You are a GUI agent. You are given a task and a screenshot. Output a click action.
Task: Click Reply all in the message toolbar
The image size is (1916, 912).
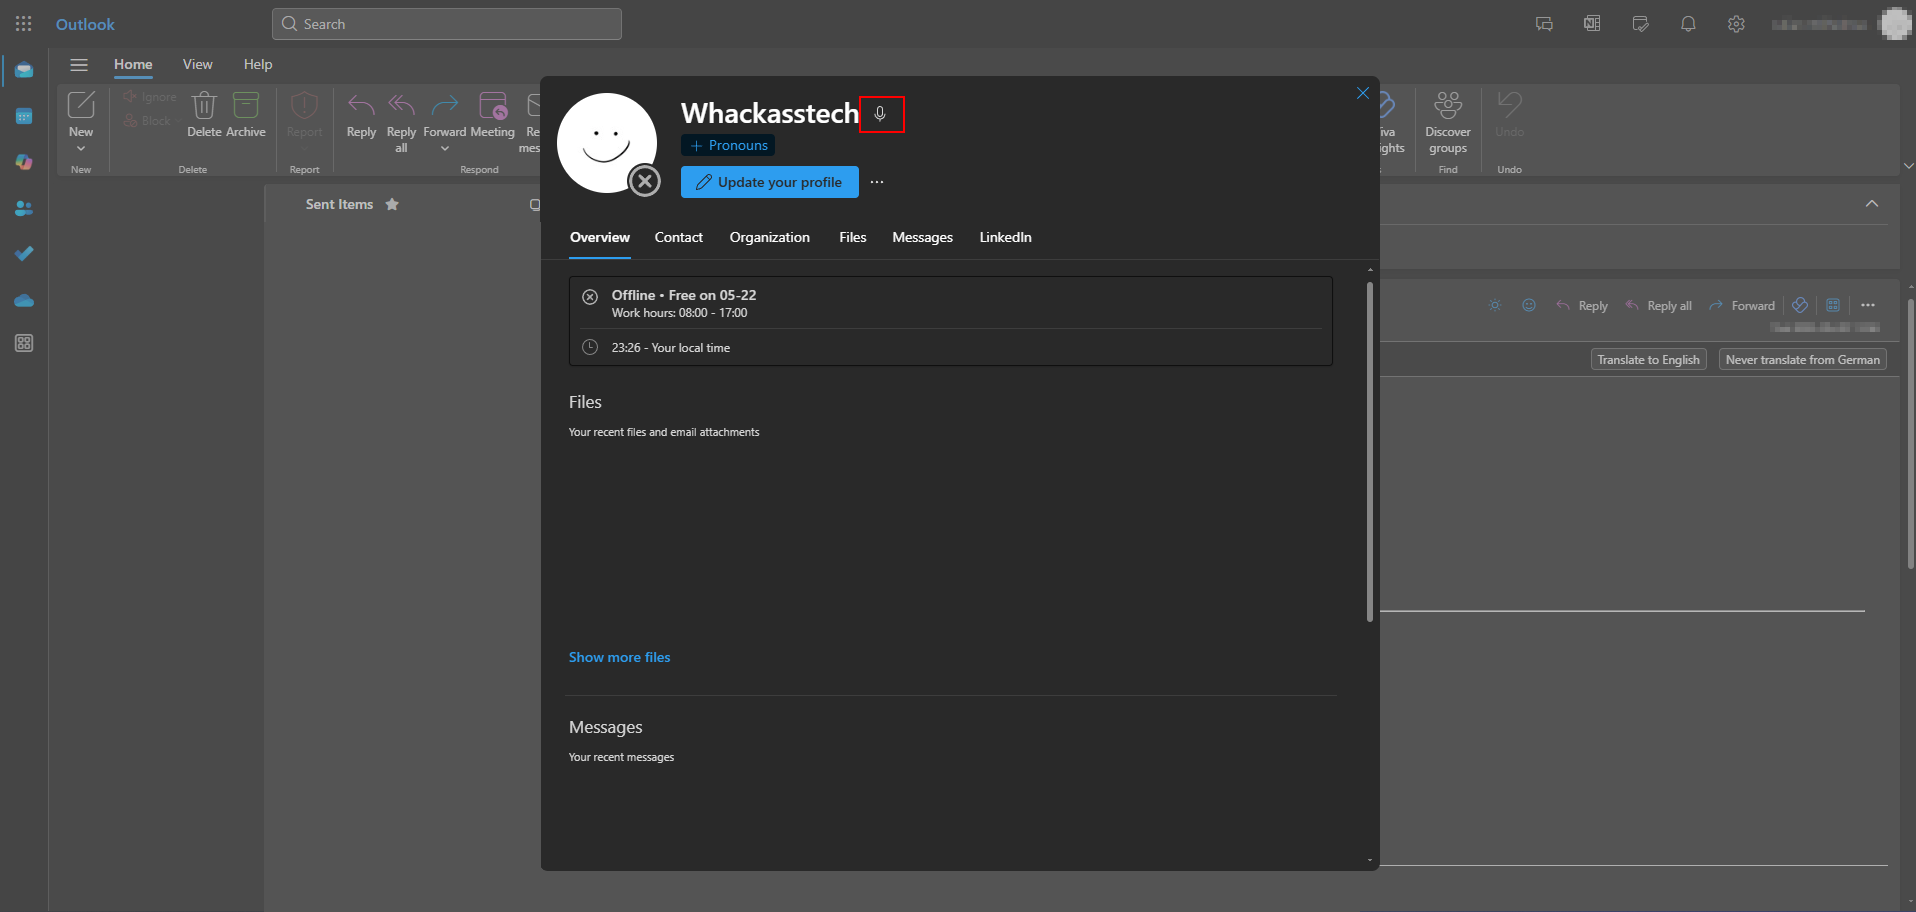point(1659,306)
